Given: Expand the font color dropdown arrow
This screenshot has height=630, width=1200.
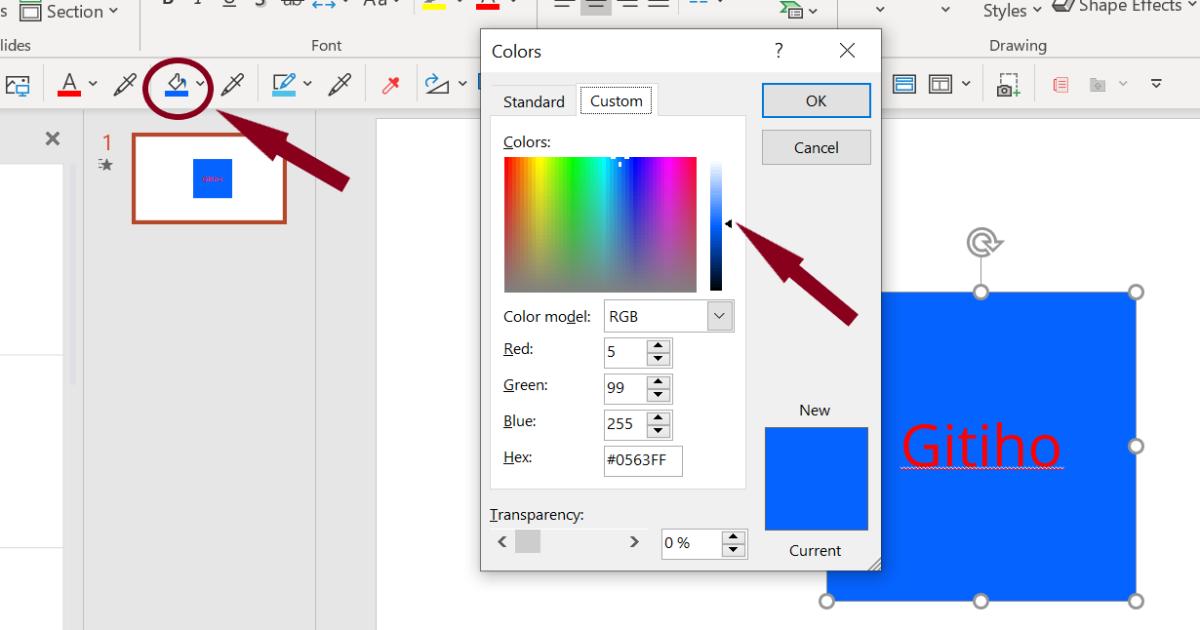Looking at the screenshot, I should click(93, 84).
